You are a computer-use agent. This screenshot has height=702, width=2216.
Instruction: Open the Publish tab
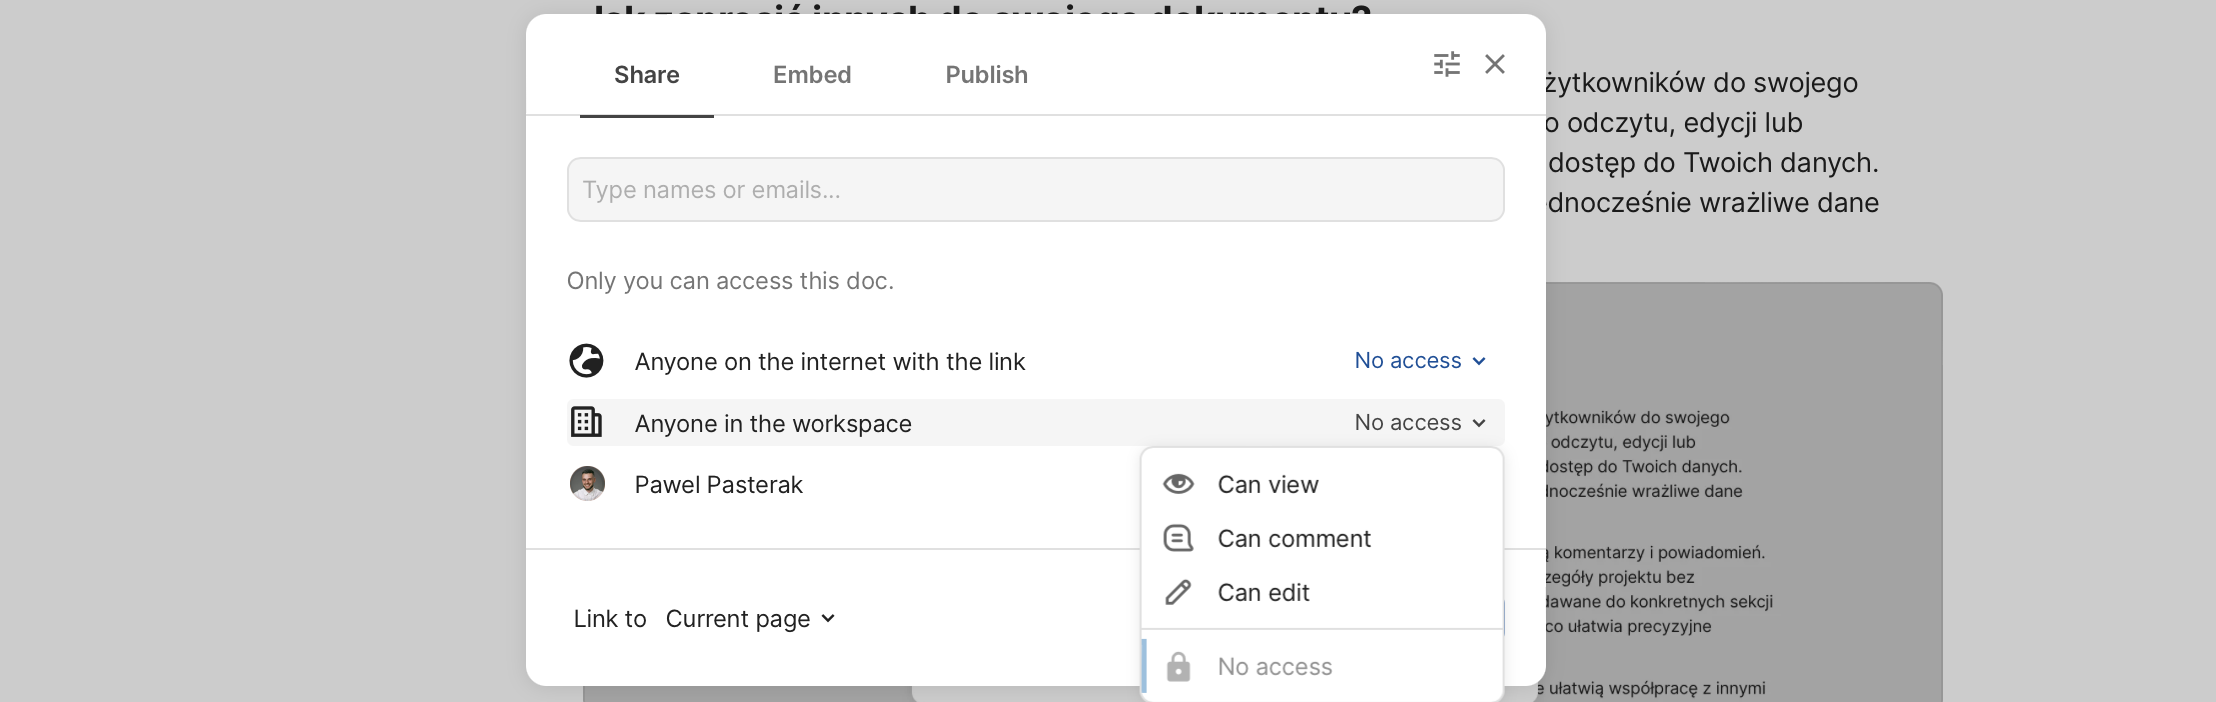coord(986,75)
